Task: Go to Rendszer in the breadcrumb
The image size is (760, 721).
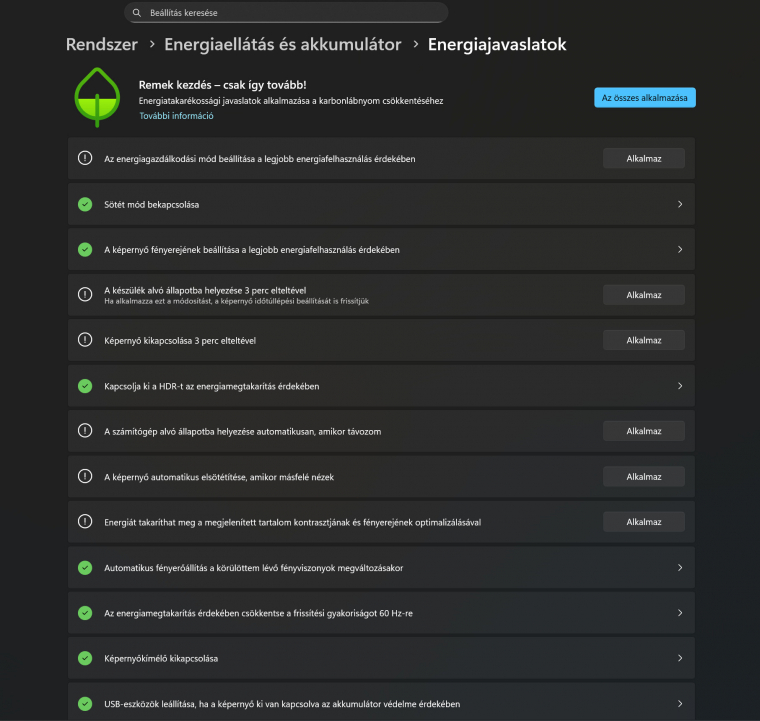Action: pyautogui.click(x=101, y=45)
